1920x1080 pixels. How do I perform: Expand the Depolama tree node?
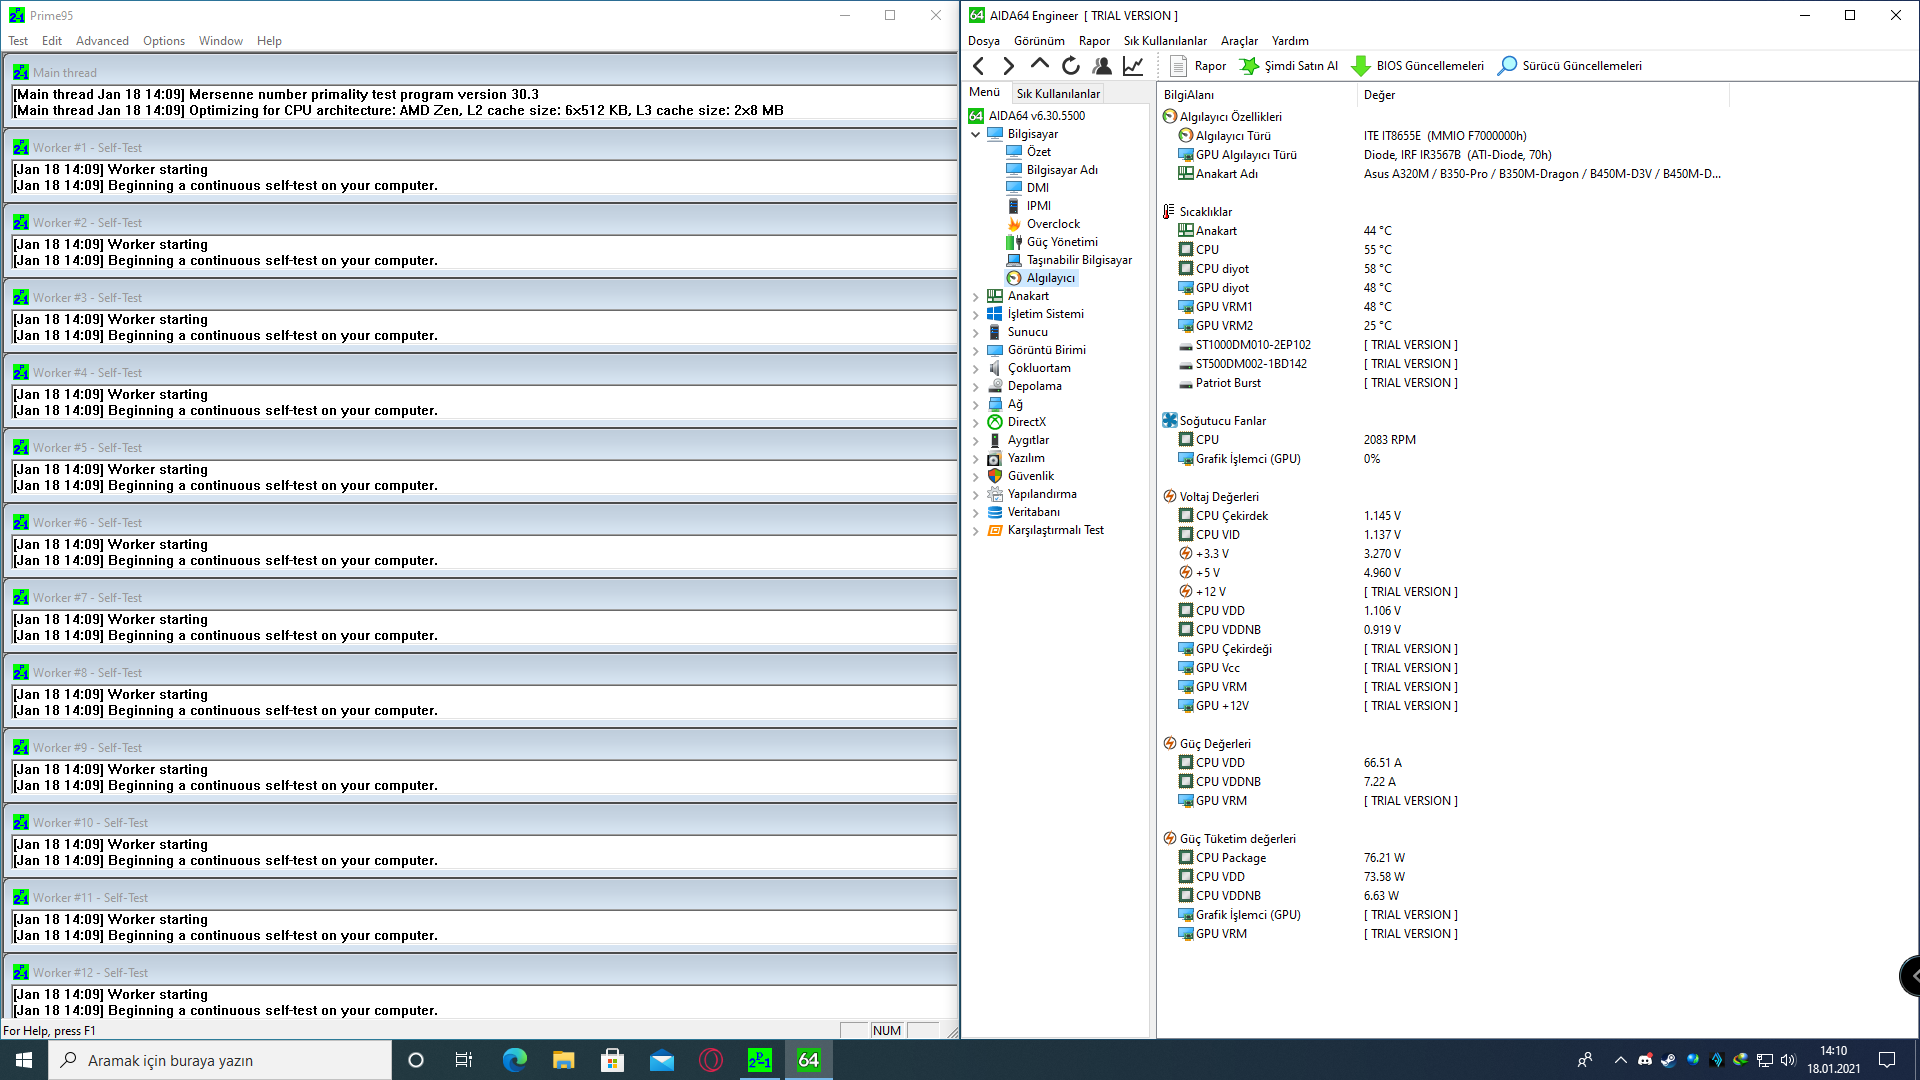click(976, 386)
